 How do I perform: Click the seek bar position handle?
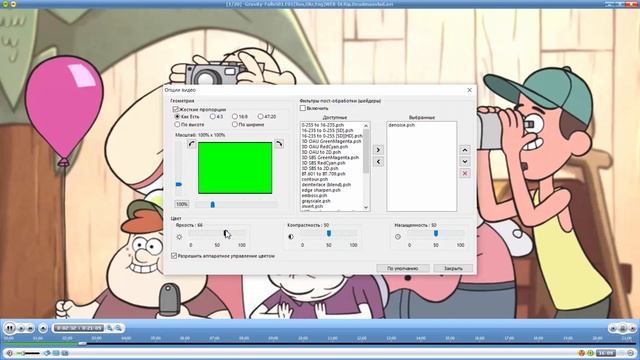click(82, 343)
